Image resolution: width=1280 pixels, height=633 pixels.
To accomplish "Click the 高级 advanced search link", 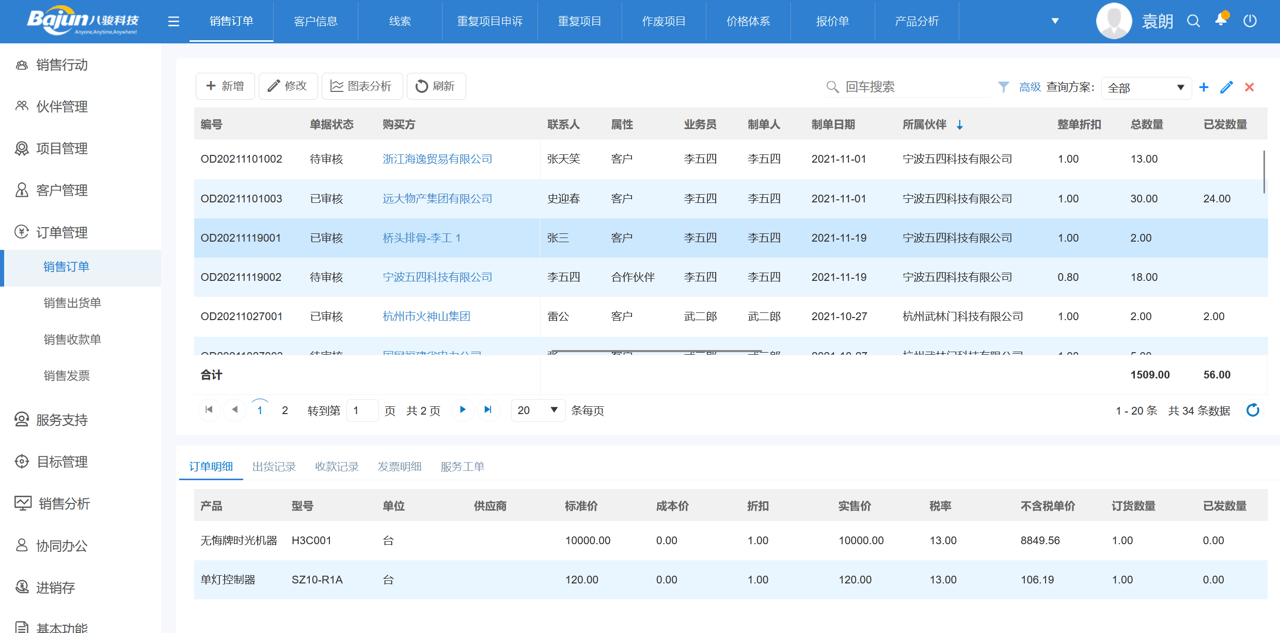I will tap(1029, 87).
